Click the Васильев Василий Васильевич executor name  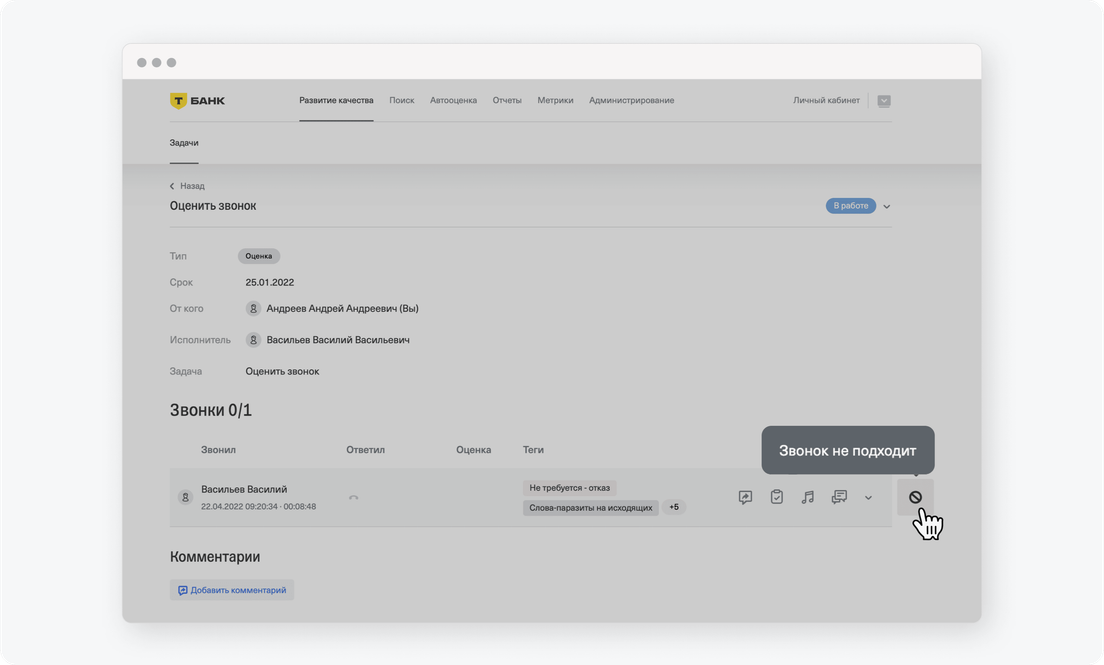(338, 340)
